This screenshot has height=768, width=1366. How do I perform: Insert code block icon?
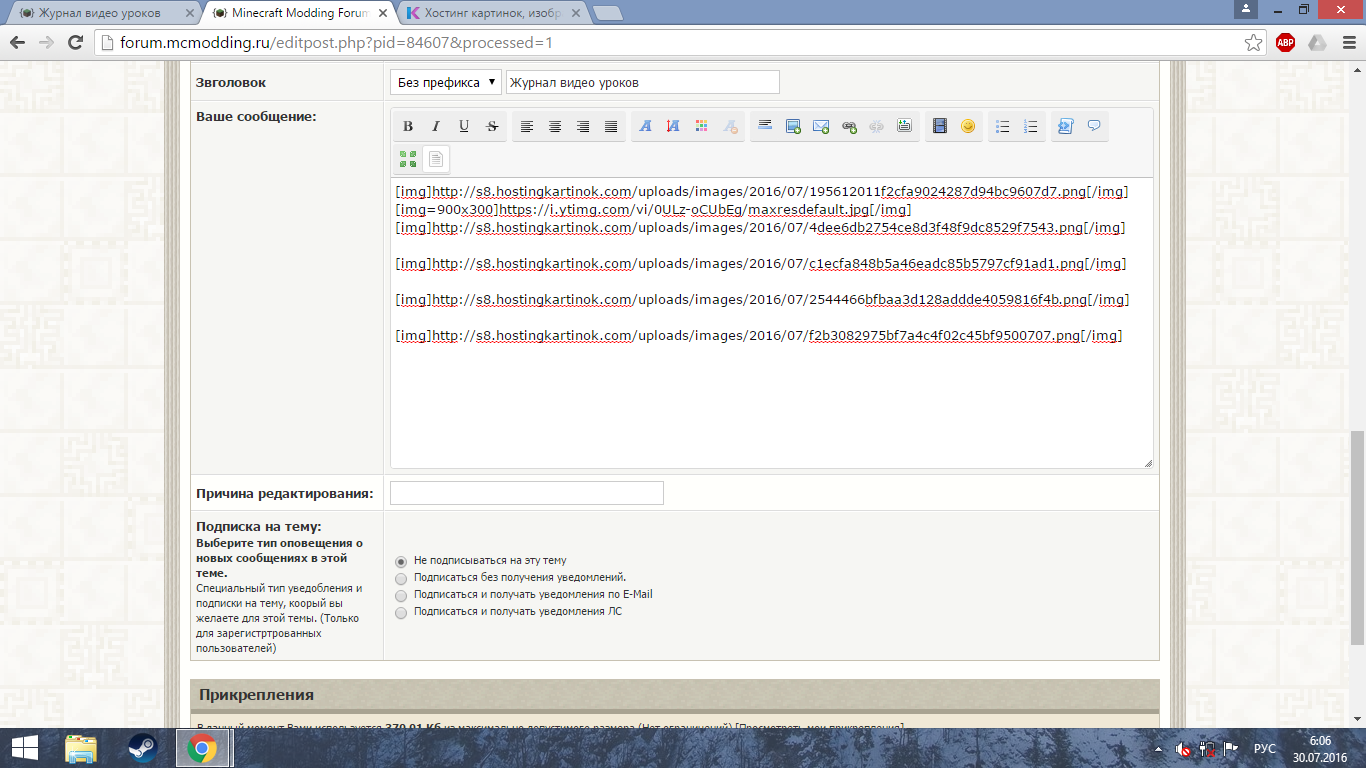point(1066,126)
